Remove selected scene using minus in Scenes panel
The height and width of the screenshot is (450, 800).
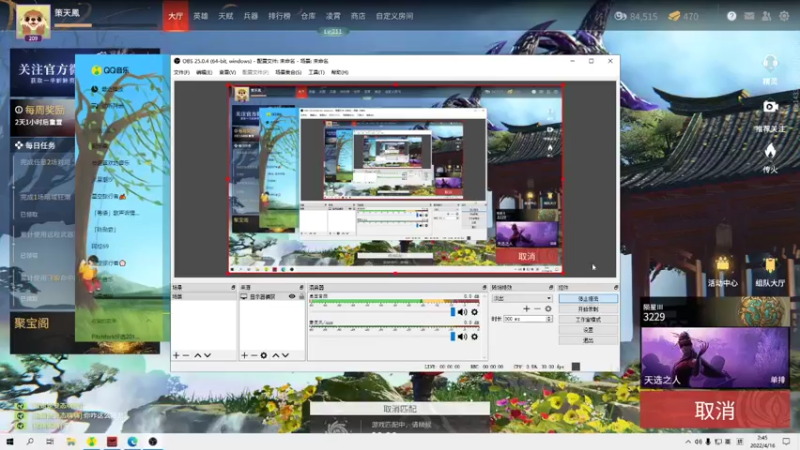point(186,355)
